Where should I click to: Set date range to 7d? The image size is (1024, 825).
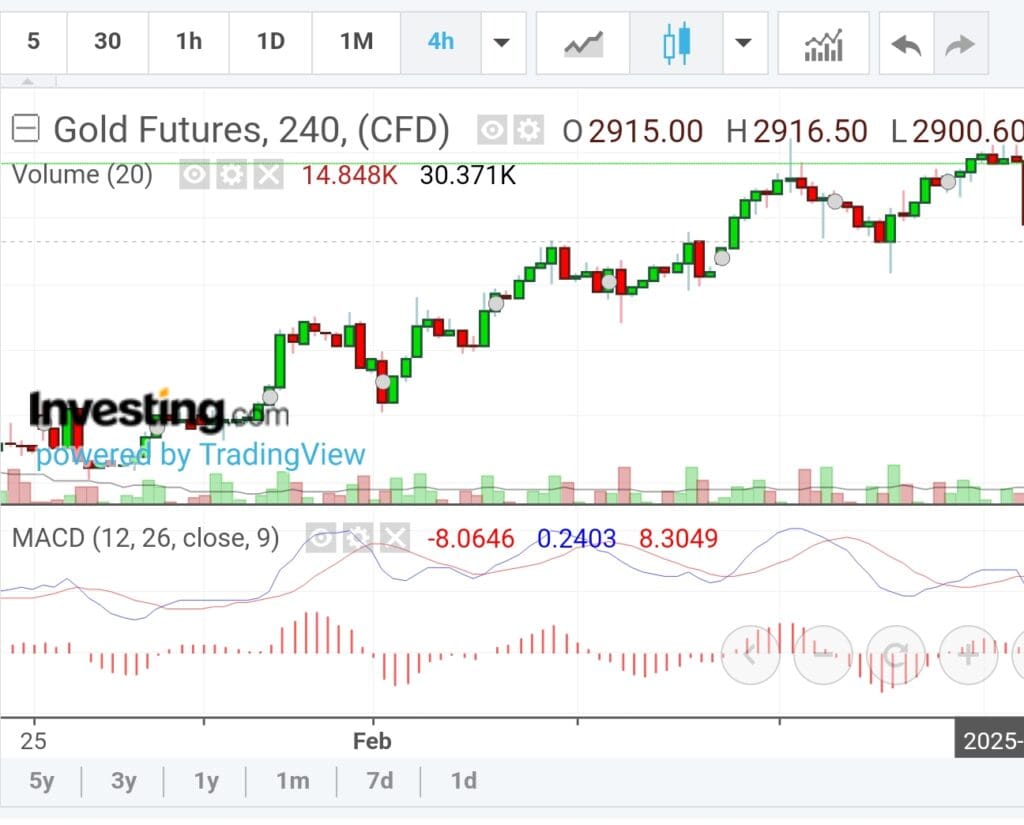[x=379, y=781]
